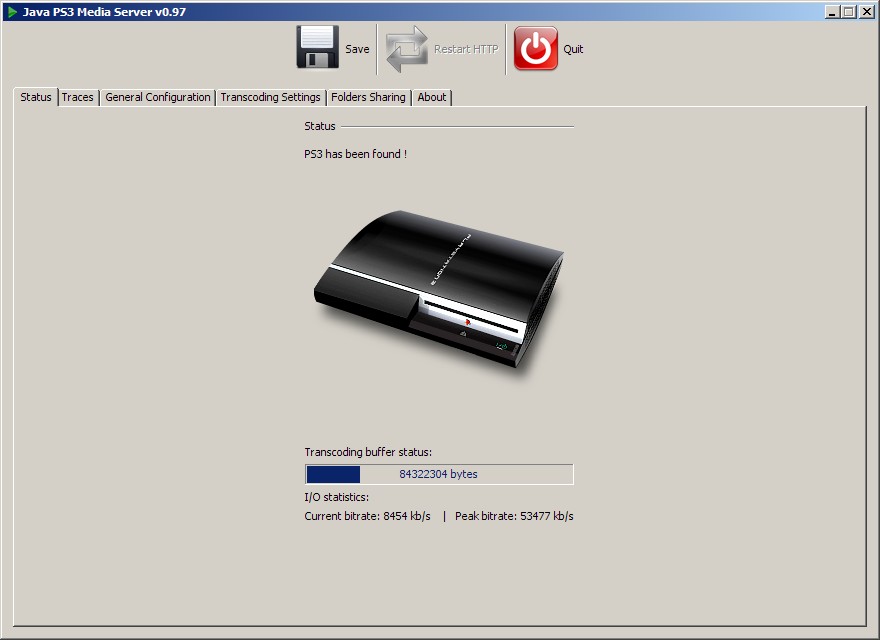Open the Transcoding Settings tab
Image resolution: width=880 pixels, height=640 pixels.
tap(271, 97)
